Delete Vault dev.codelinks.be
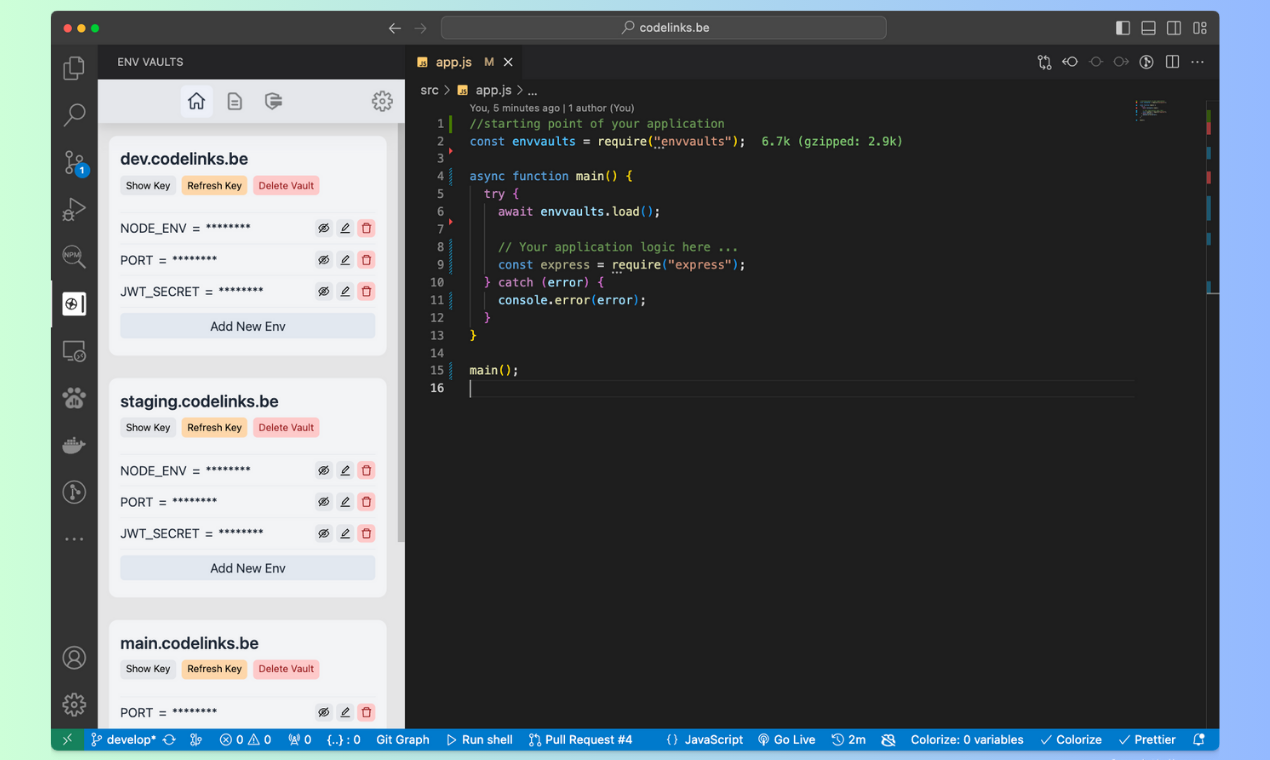The width and height of the screenshot is (1270, 760). 286,185
